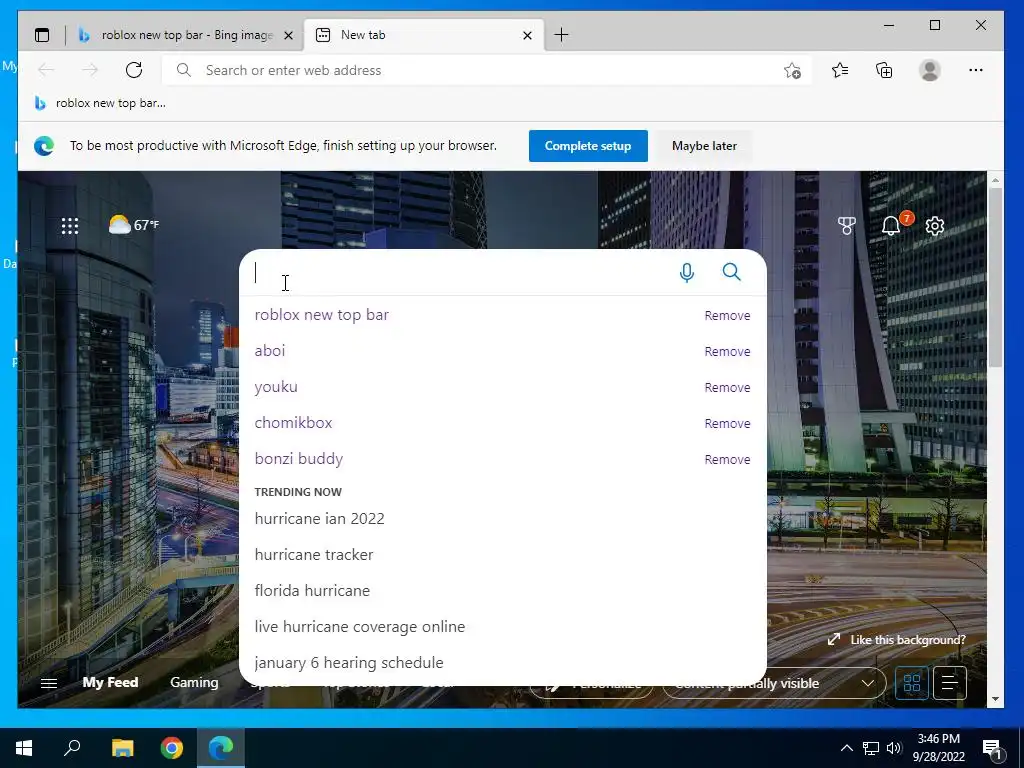Open the Windows Start menu

pos(24,748)
